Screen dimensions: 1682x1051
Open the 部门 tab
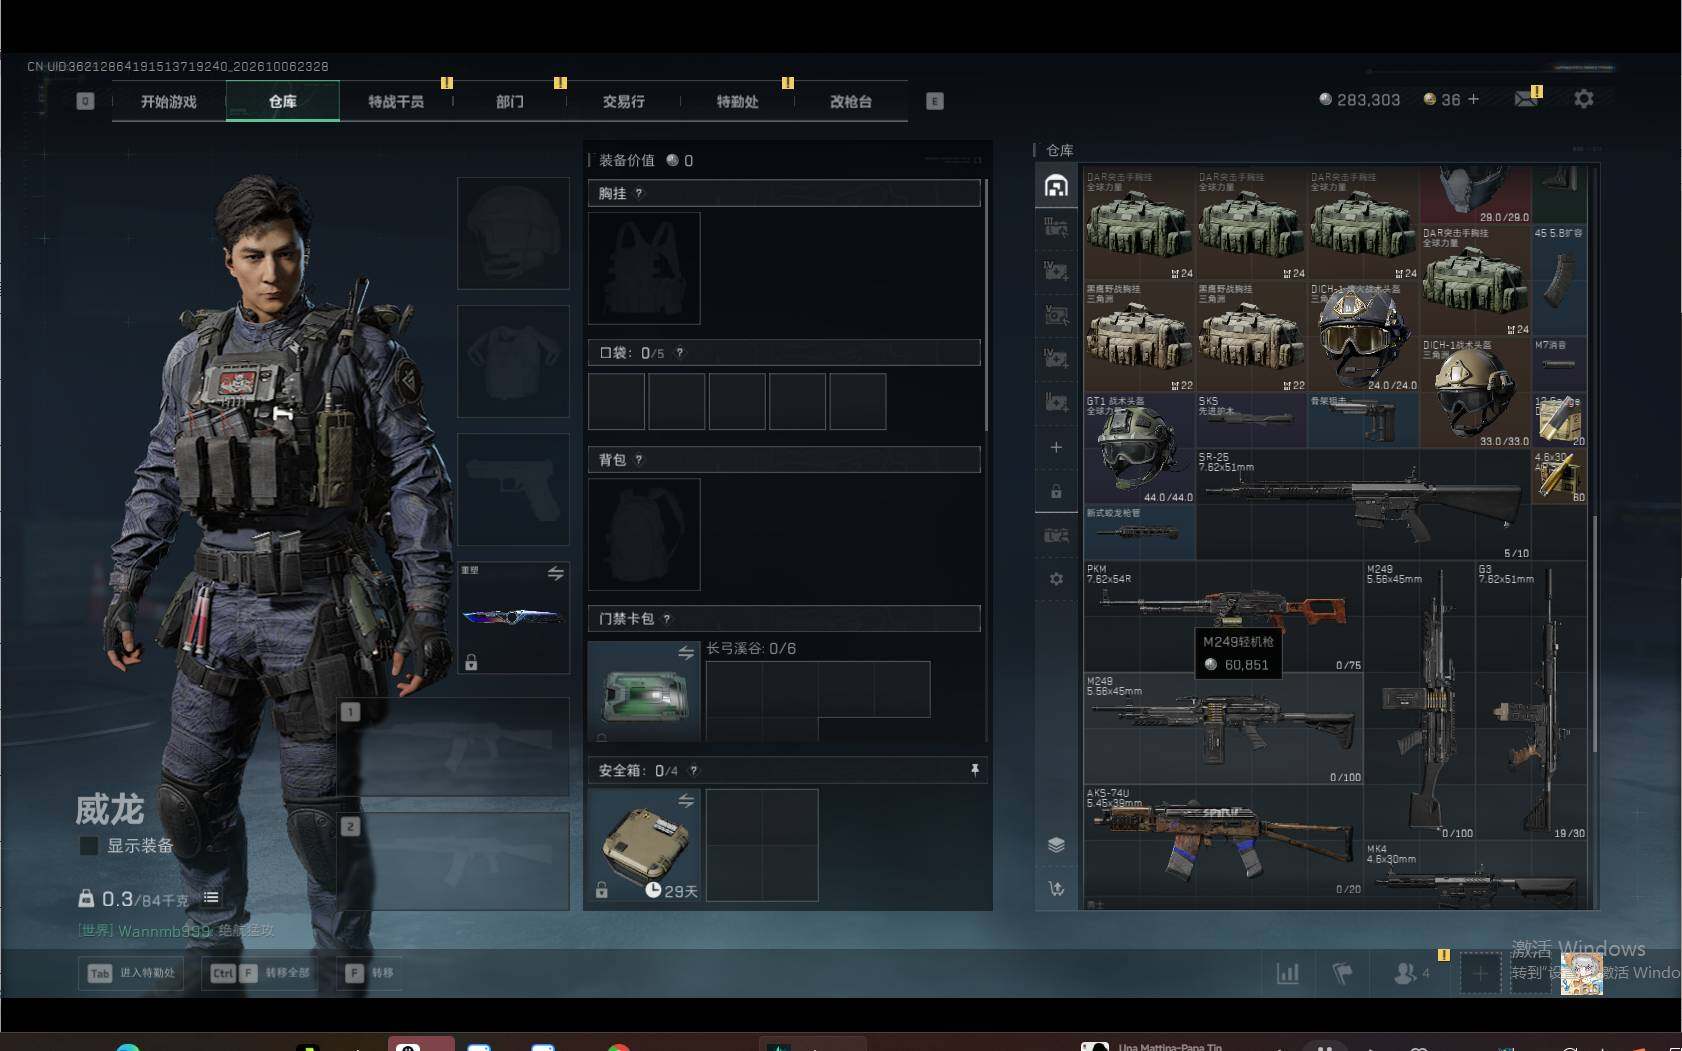pos(510,102)
